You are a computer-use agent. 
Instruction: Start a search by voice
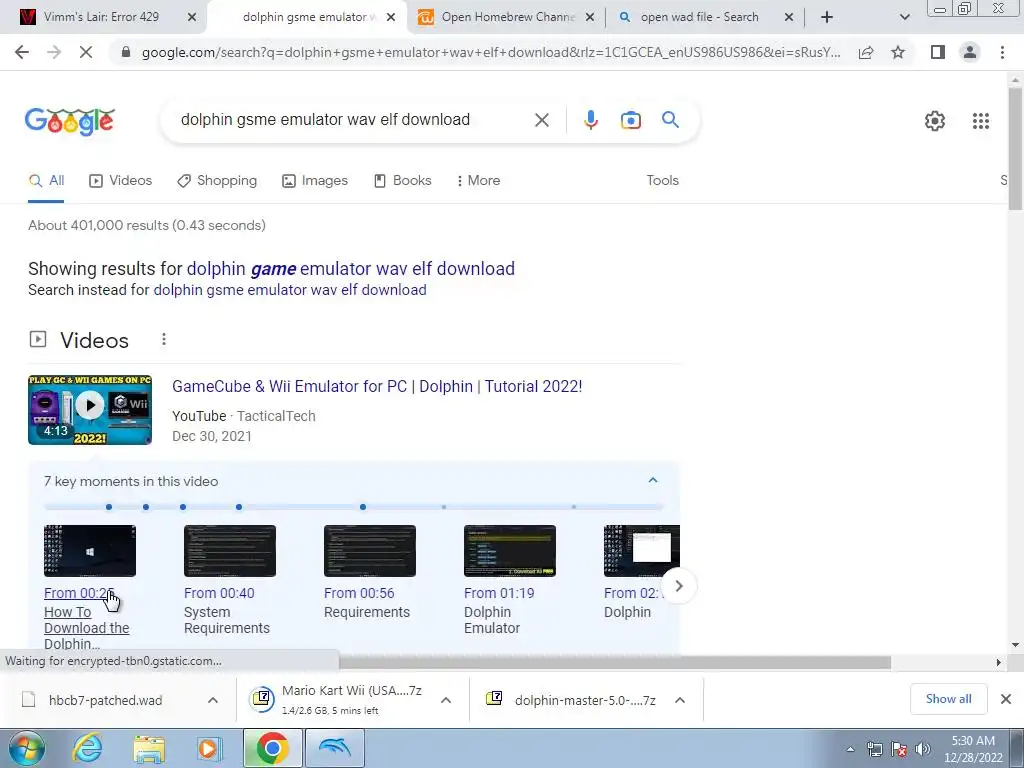(590, 120)
